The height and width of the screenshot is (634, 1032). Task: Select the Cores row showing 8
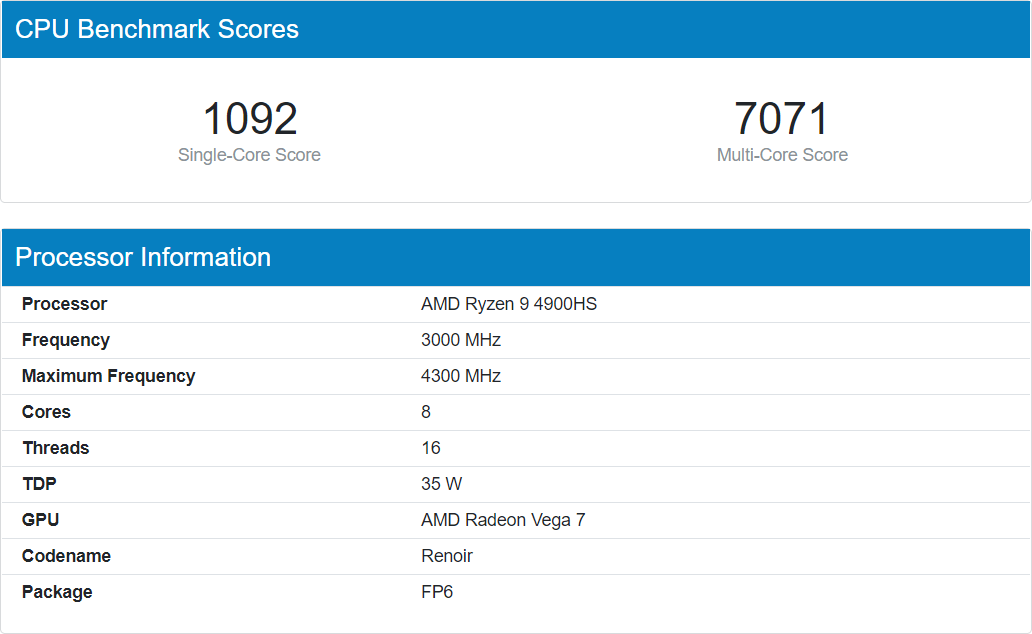coord(45,412)
